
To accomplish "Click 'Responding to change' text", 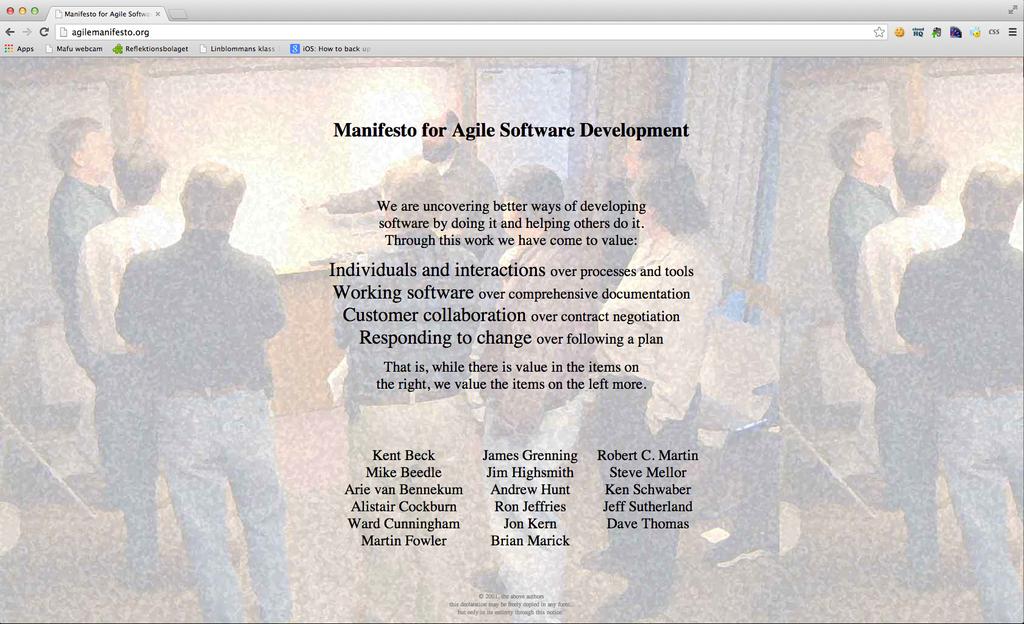I will click(445, 337).
